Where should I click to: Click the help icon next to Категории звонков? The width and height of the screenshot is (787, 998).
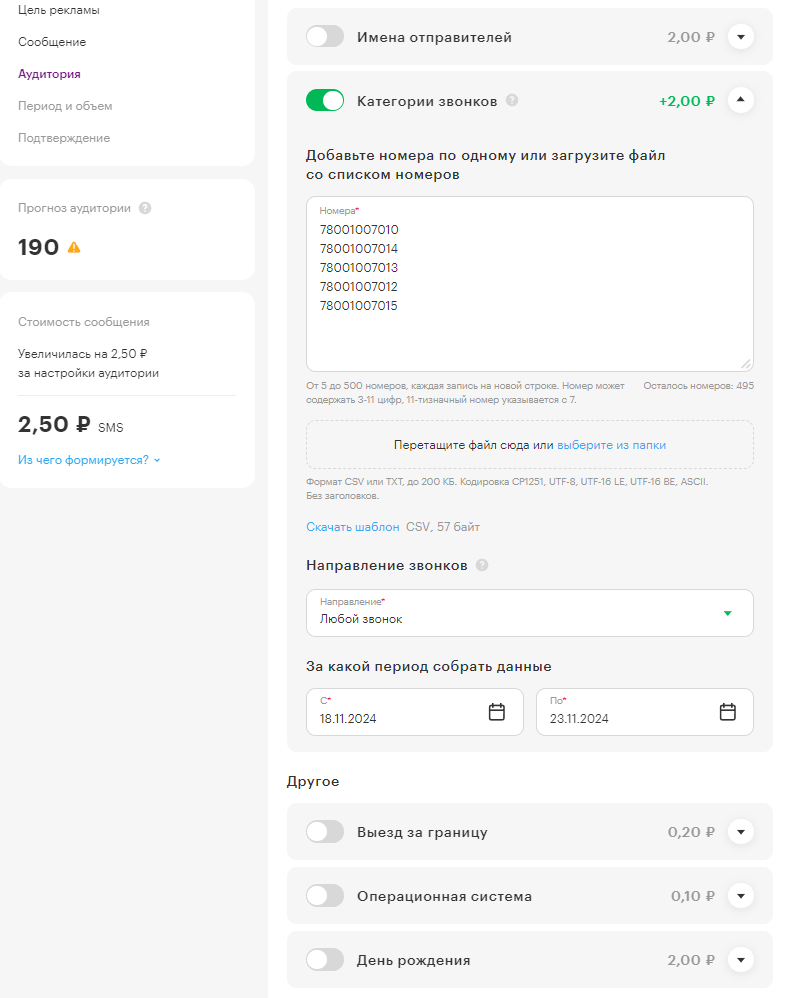pyautogui.click(x=511, y=100)
